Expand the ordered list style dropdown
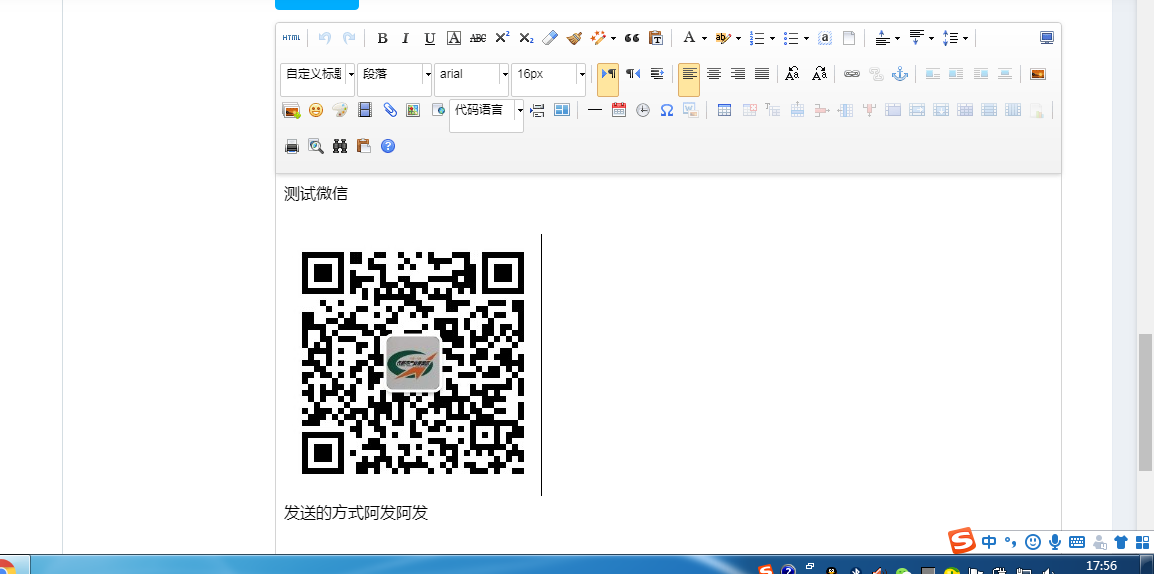Screen dimensions: 1154x574 (772, 38)
